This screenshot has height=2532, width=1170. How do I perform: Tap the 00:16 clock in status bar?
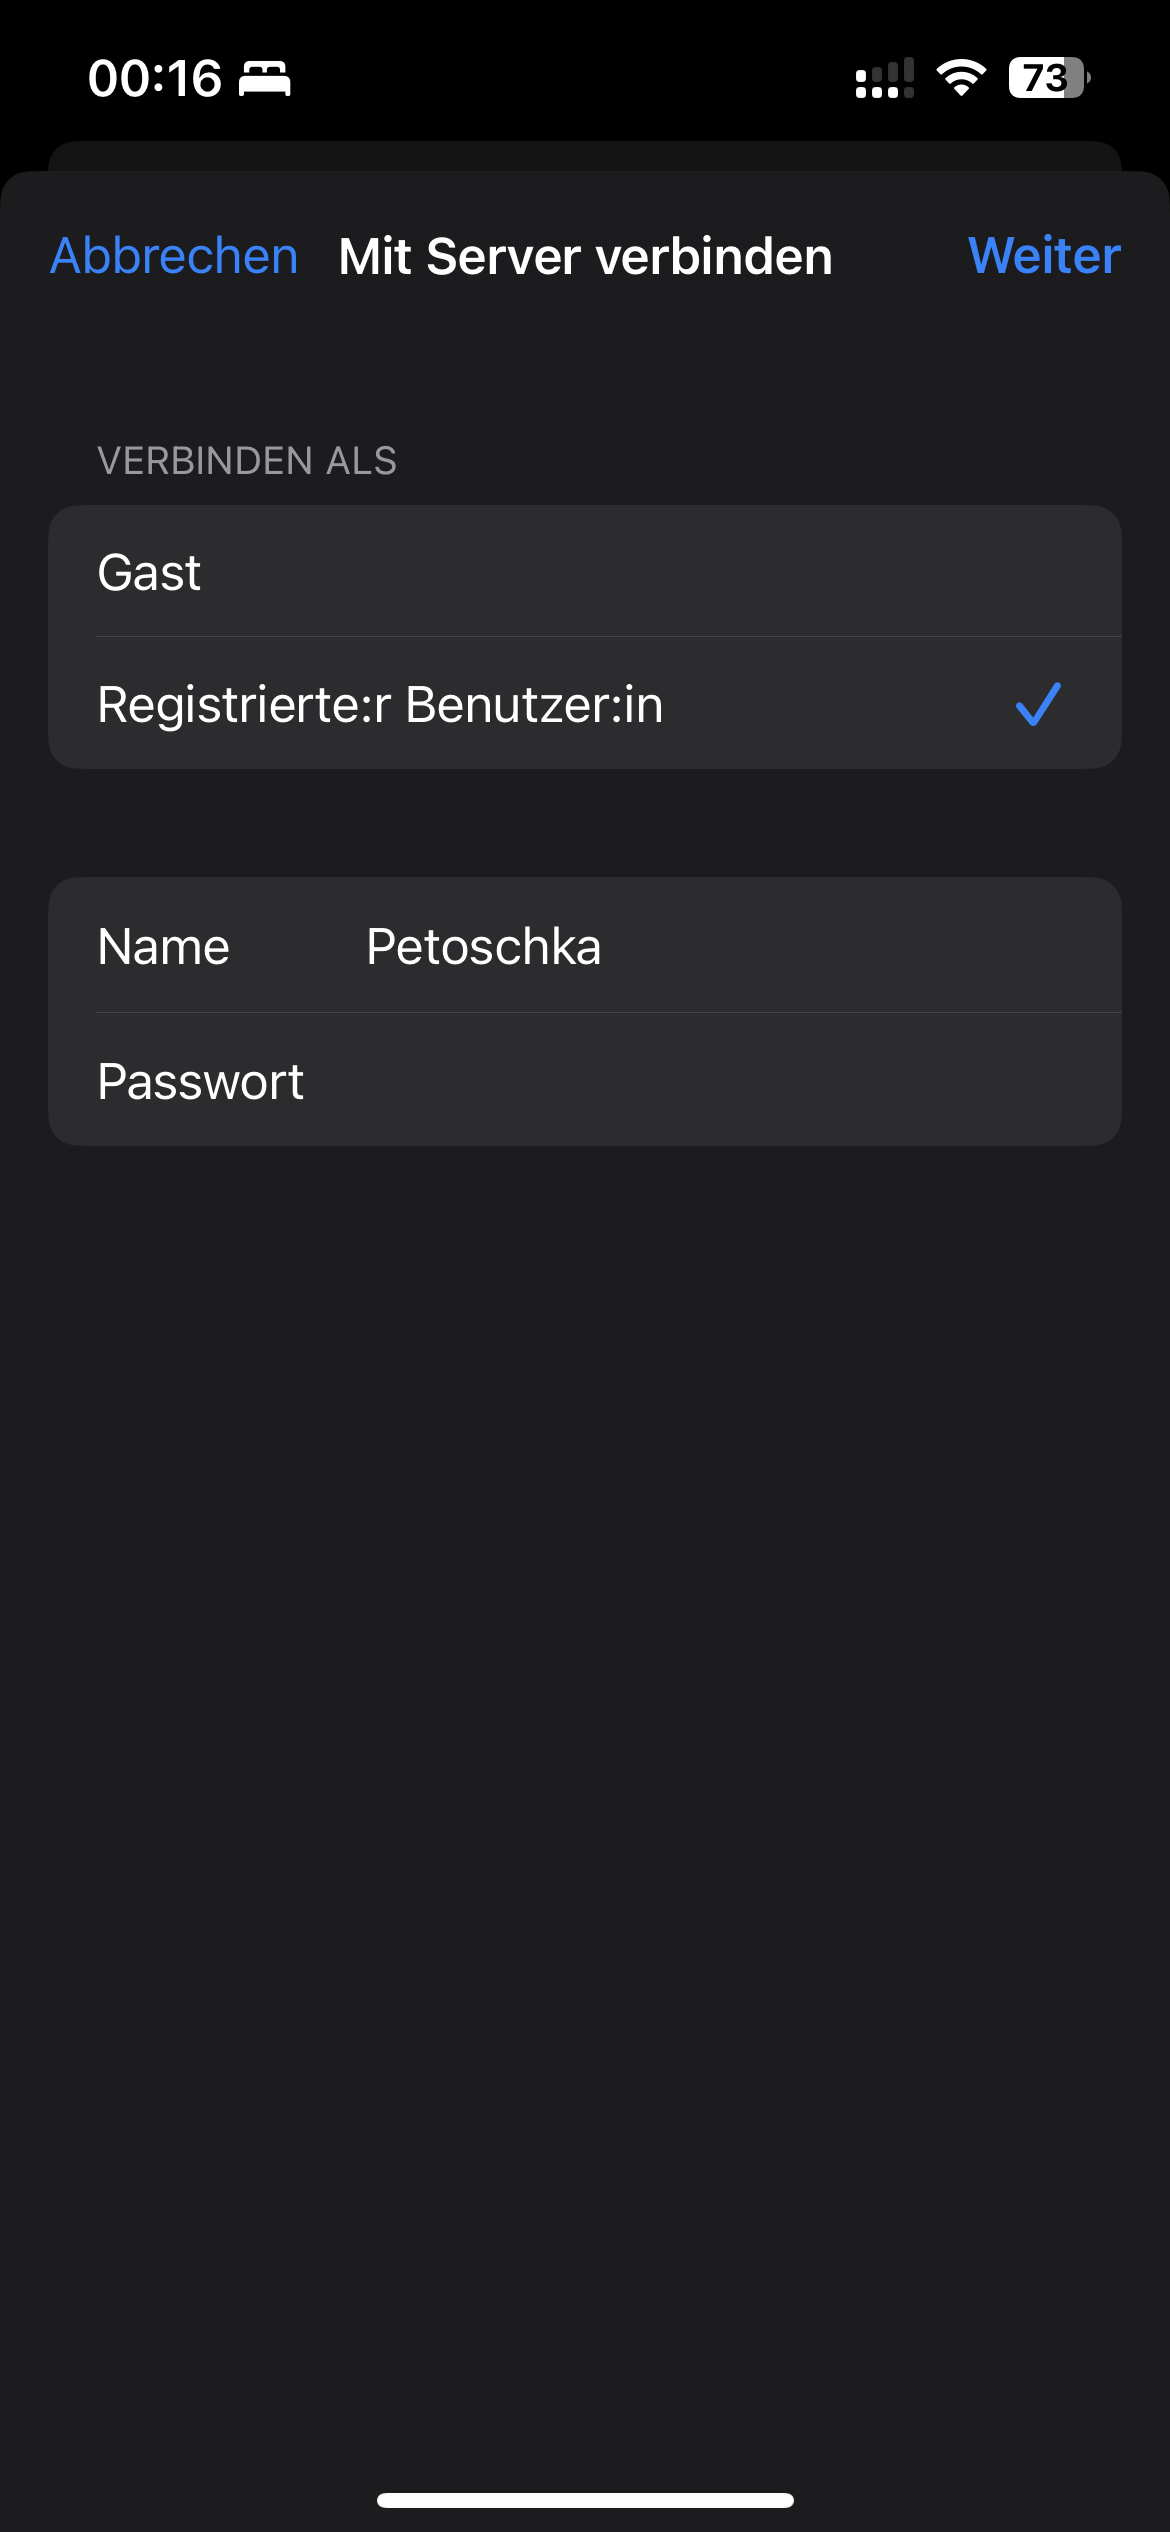[155, 79]
